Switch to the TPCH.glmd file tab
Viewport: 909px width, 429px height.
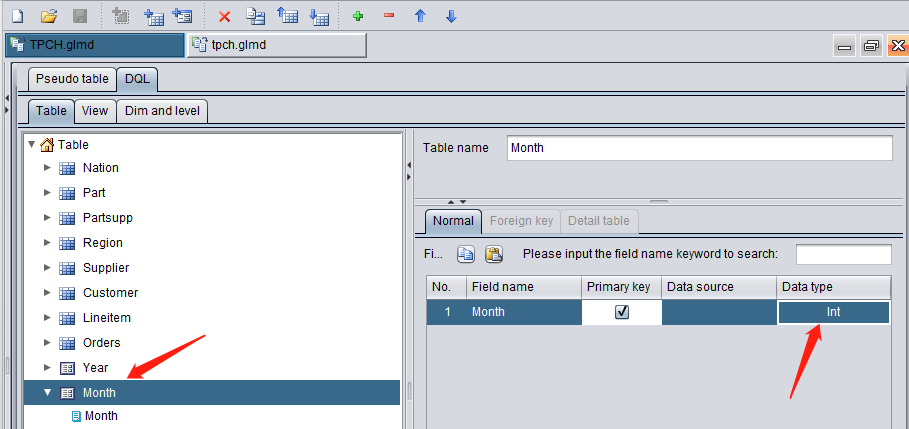[x=94, y=45]
